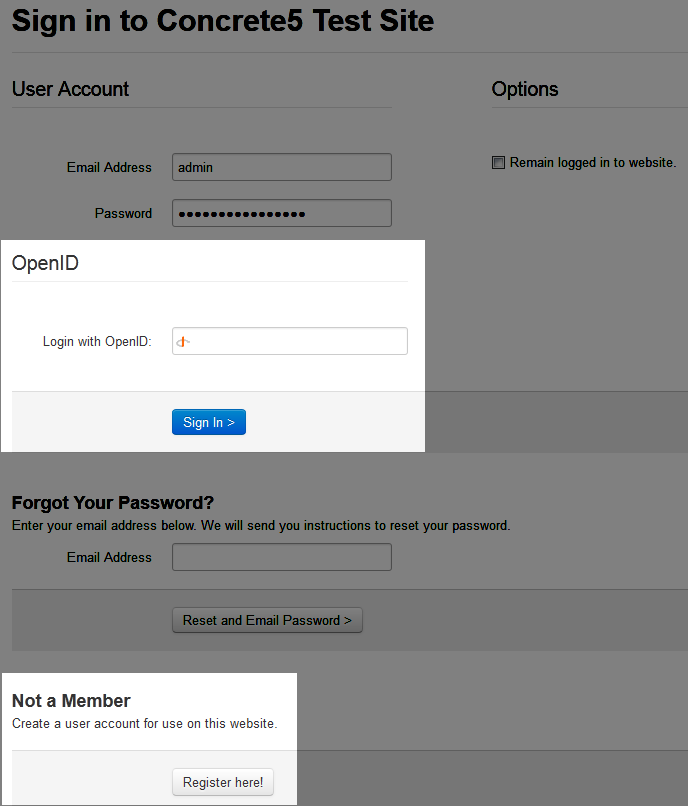This screenshot has height=806, width=688.
Task: Click the 'Login with OpenID:' label
Action: [97, 342]
